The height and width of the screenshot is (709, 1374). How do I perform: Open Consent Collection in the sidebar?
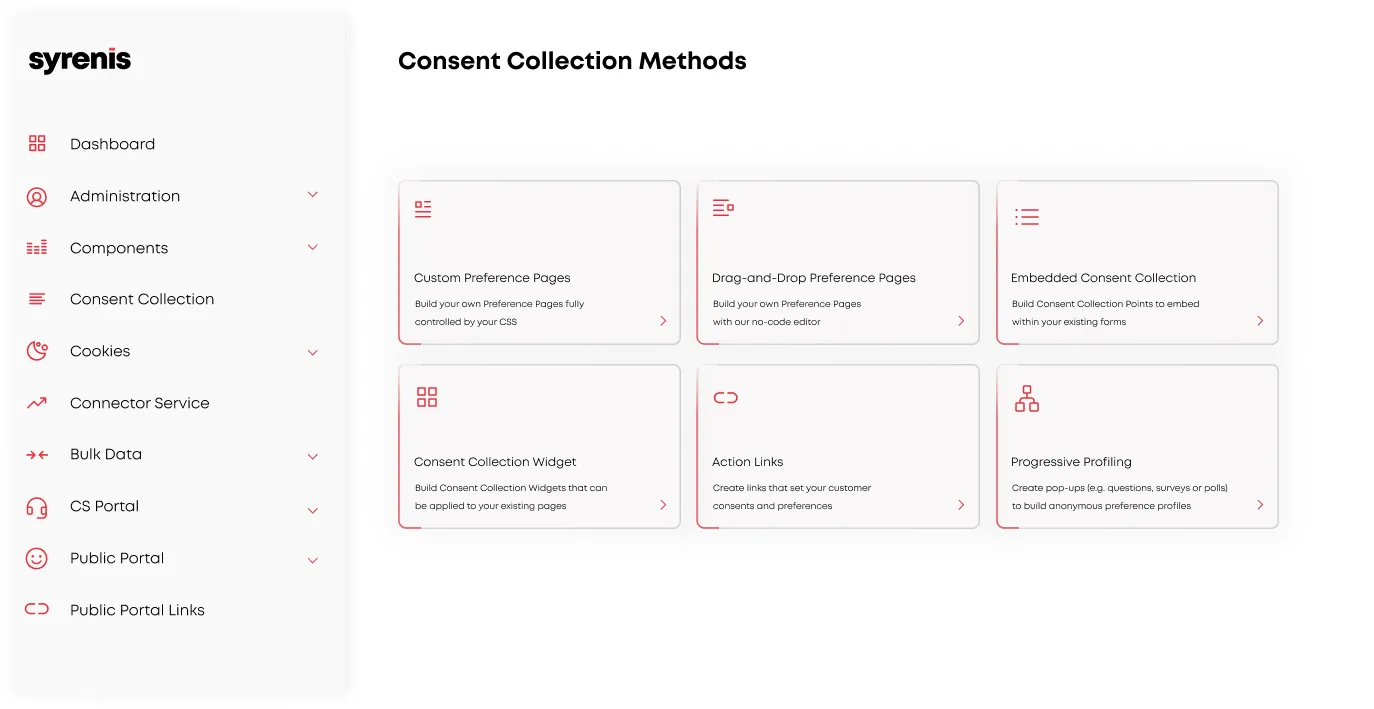(x=142, y=299)
